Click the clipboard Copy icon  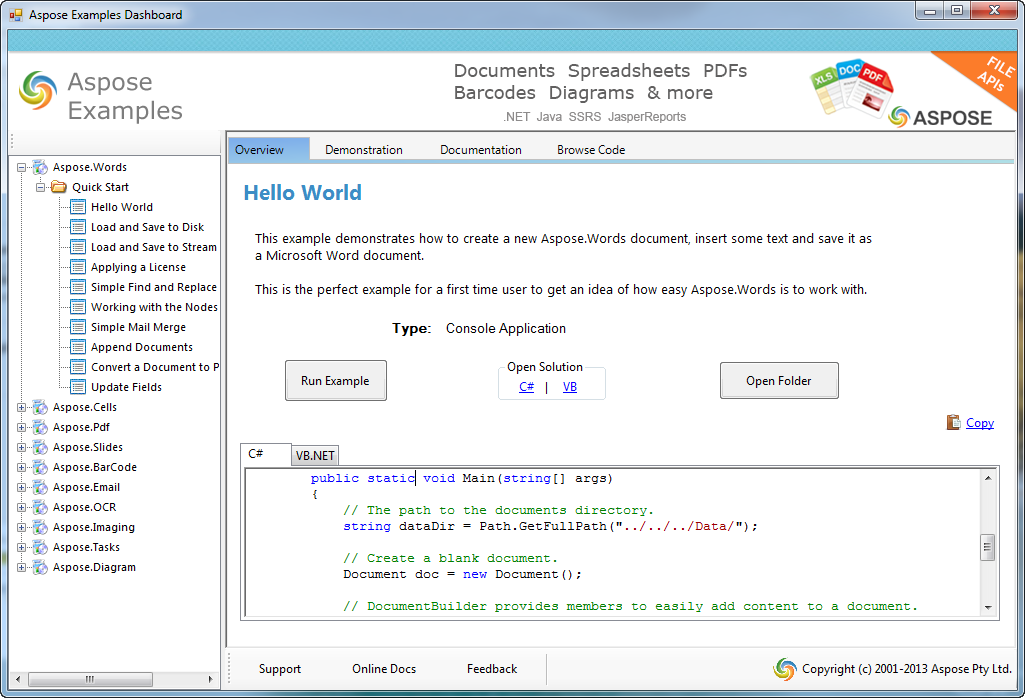[953, 423]
